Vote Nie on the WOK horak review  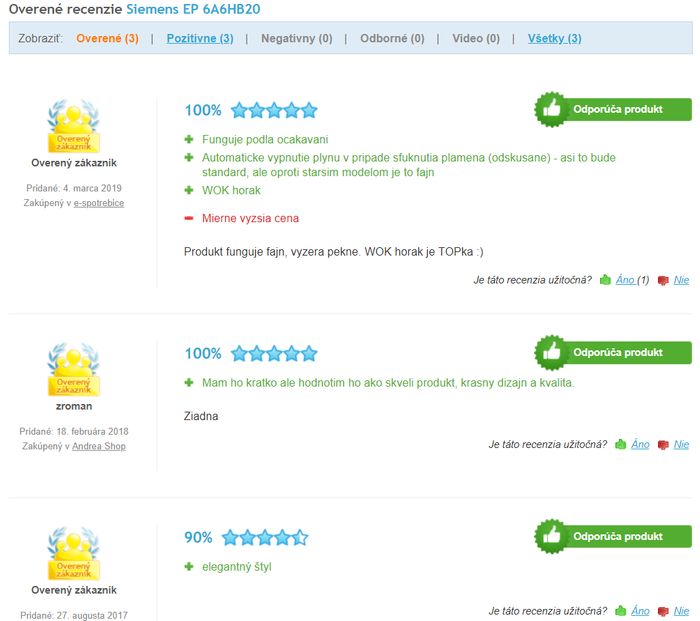tap(681, 280)
